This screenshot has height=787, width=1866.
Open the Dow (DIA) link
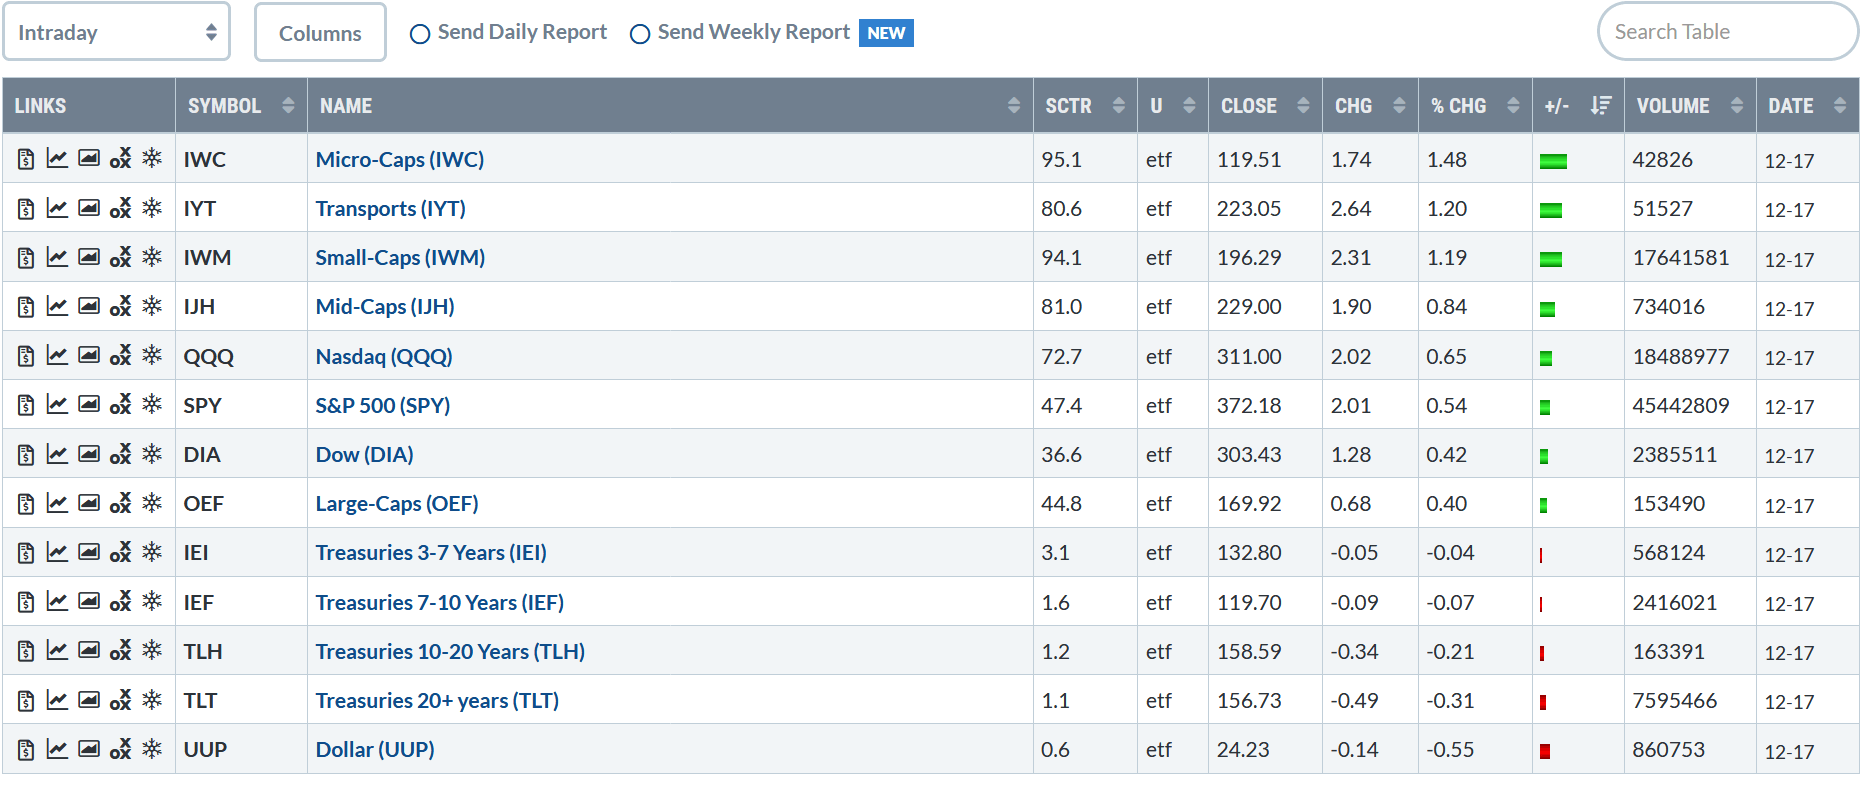(364, 454)
